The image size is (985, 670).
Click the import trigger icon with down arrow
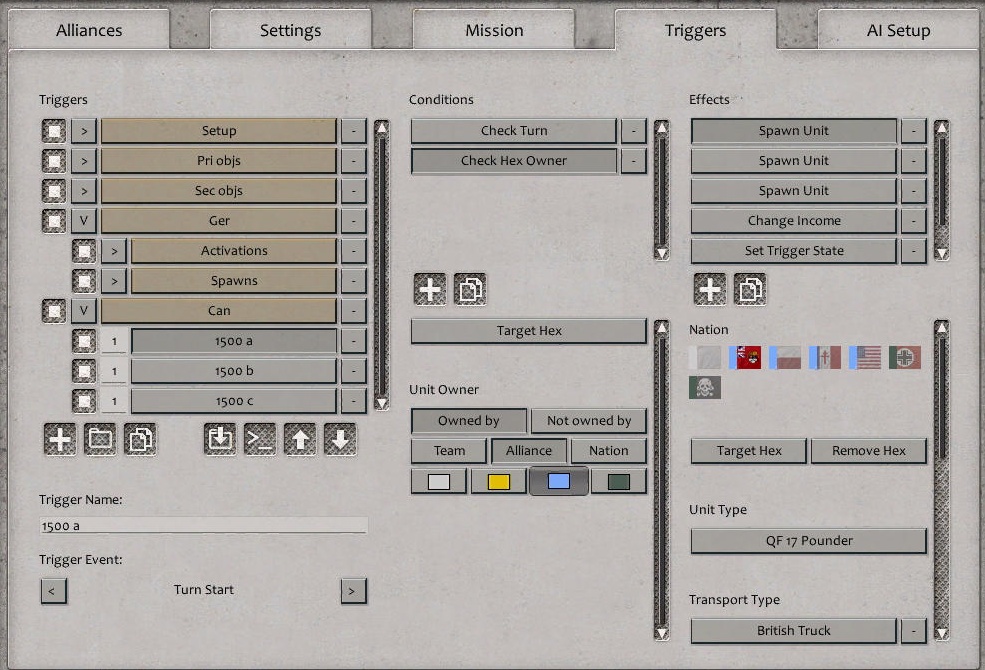tap(220, 438)
